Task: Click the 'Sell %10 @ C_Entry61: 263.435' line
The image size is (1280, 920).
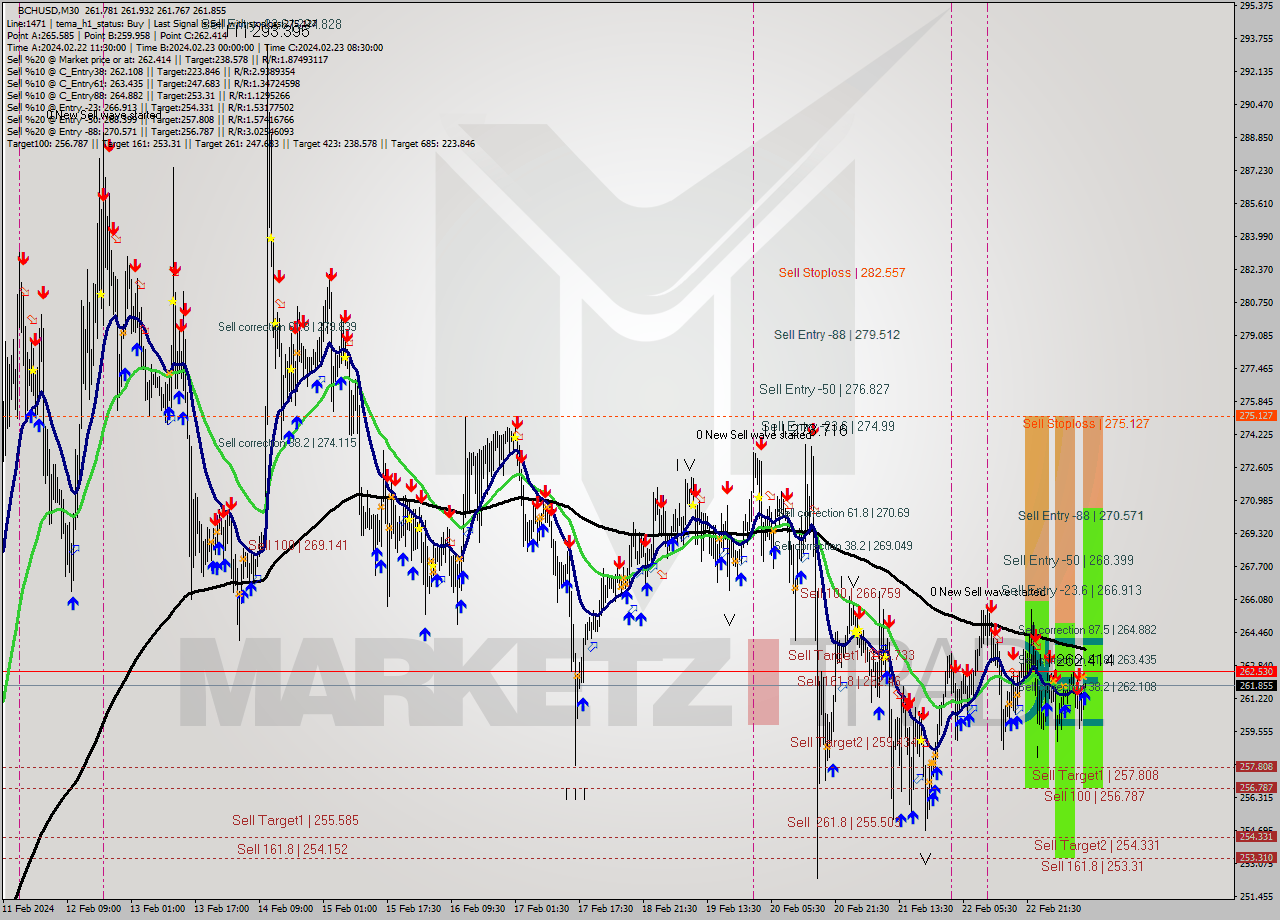Action: pos(153,83)
